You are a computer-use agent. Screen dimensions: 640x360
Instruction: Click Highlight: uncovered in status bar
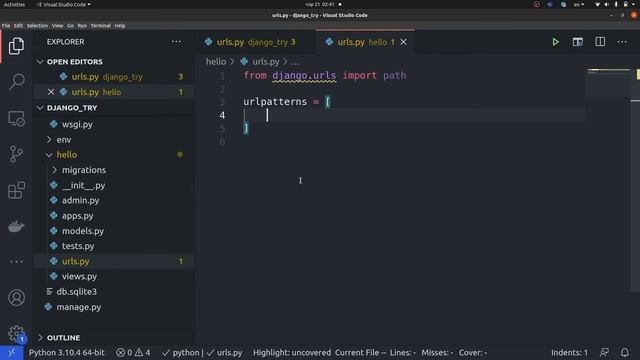coord(292,353)
